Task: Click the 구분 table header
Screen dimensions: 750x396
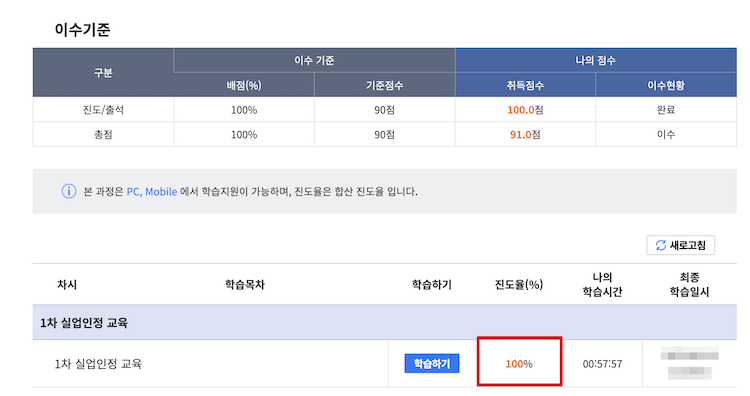Action: pos(103,73)
